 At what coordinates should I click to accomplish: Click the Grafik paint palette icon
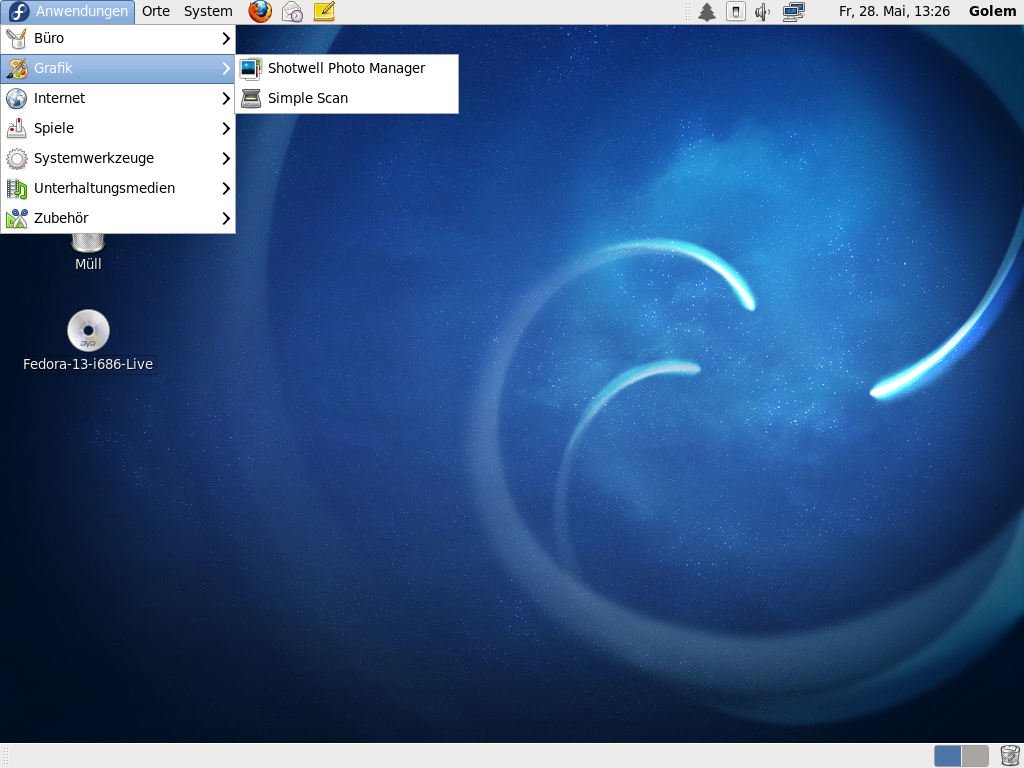pos(16,68)
